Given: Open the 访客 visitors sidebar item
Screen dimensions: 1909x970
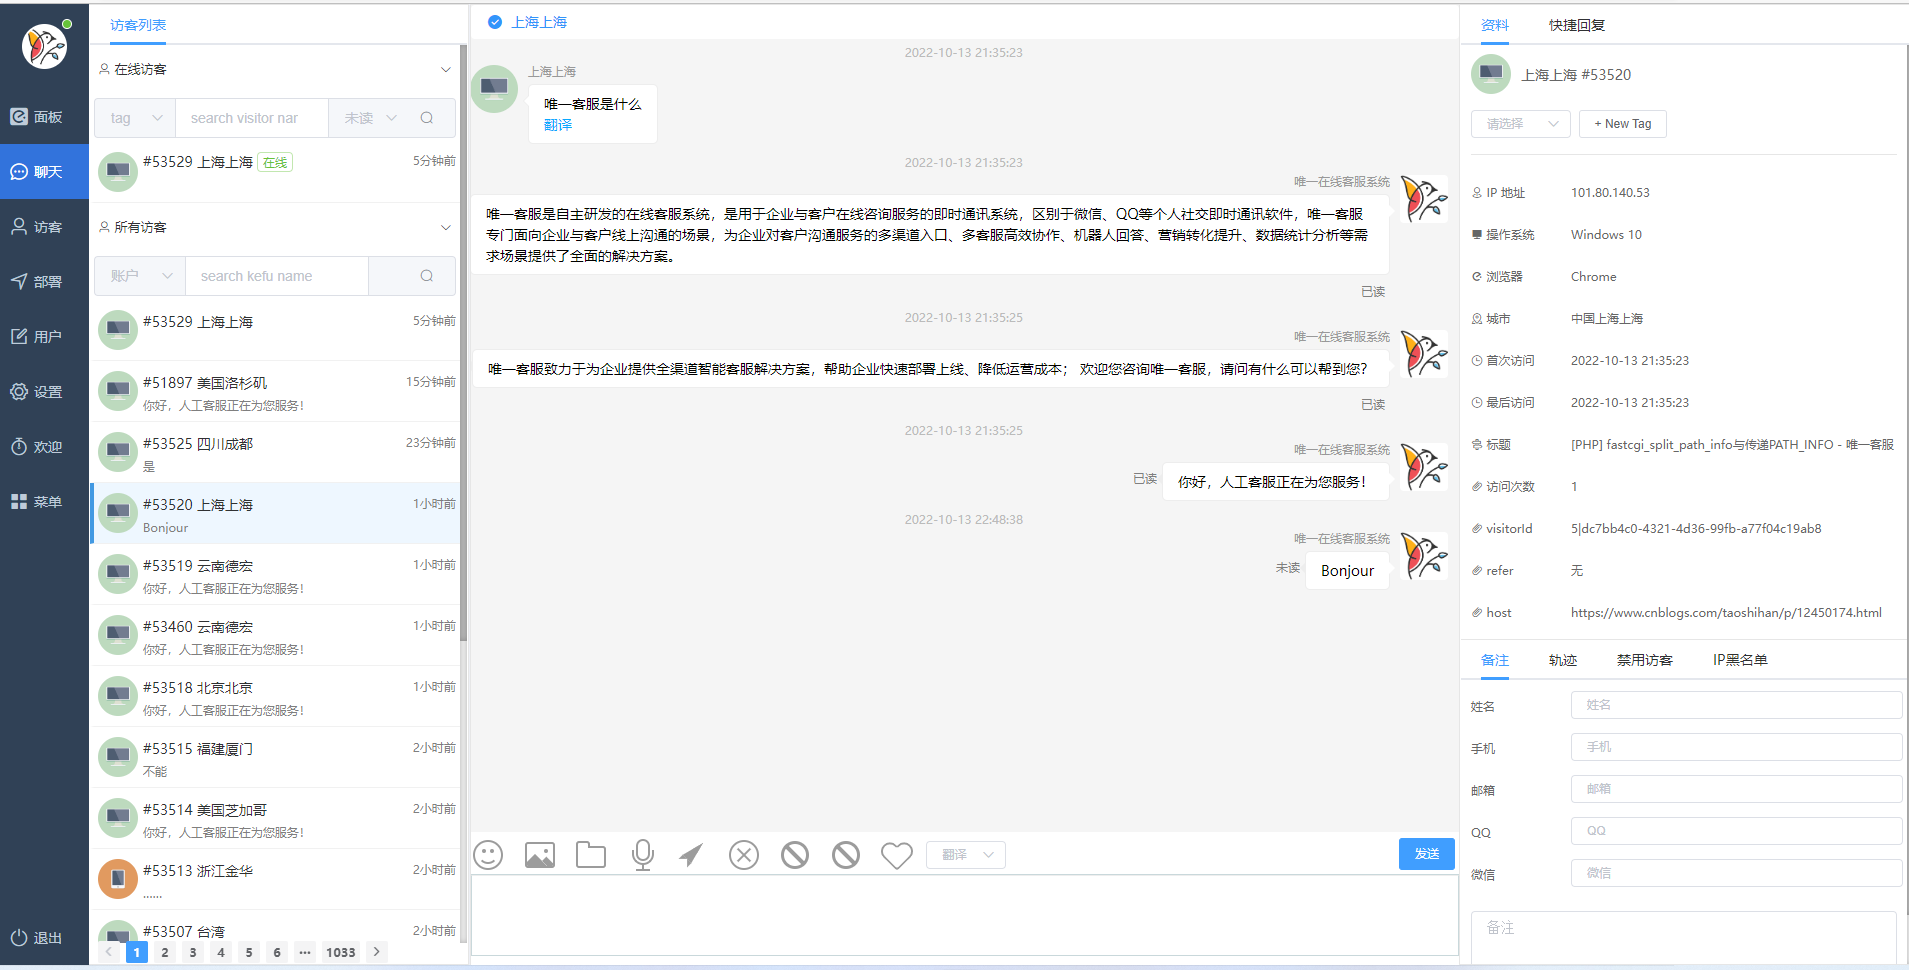Looking at the screenshot, I should [x=44, y=227].
